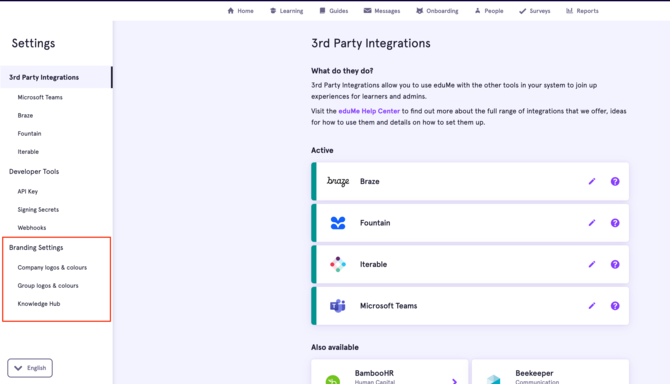670x384 pixels.
Task: Select Braze in settings sidebar
Action: [x=25, y=115]
